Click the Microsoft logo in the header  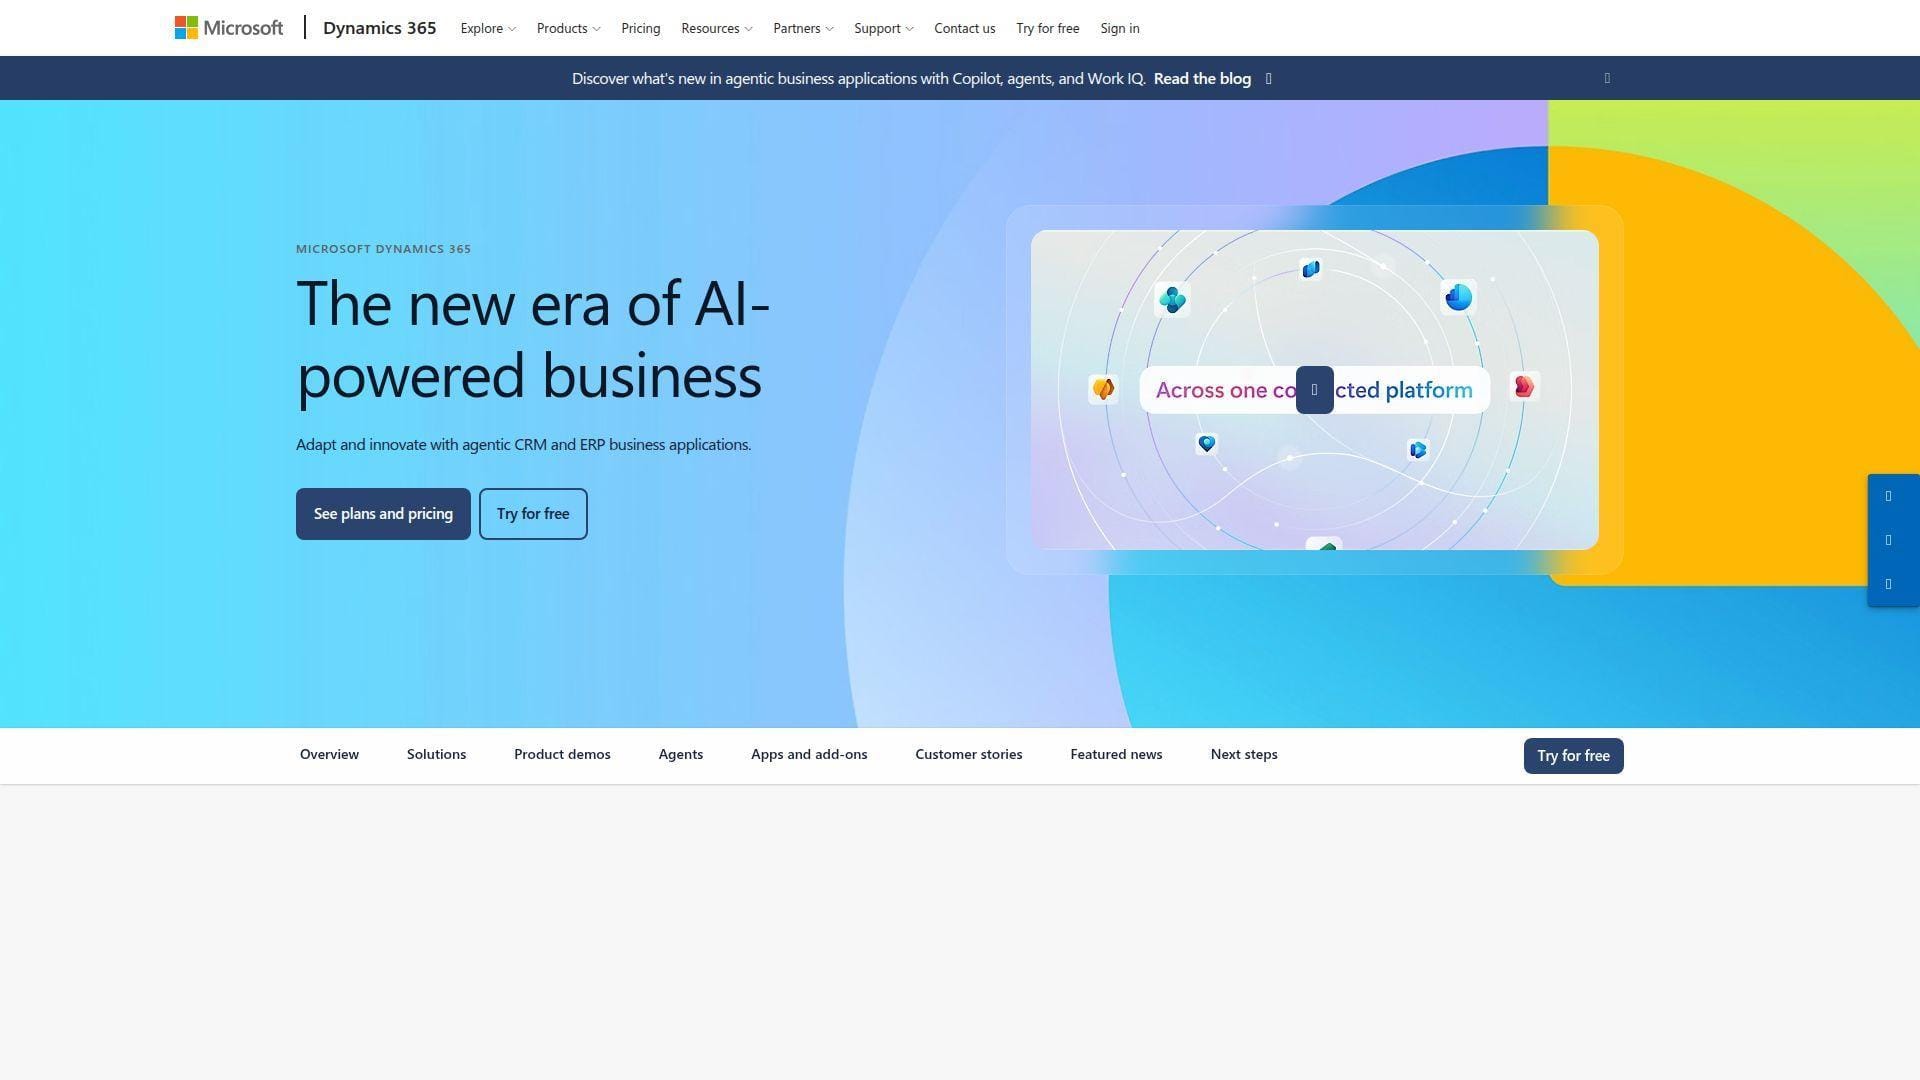[229, 28]
